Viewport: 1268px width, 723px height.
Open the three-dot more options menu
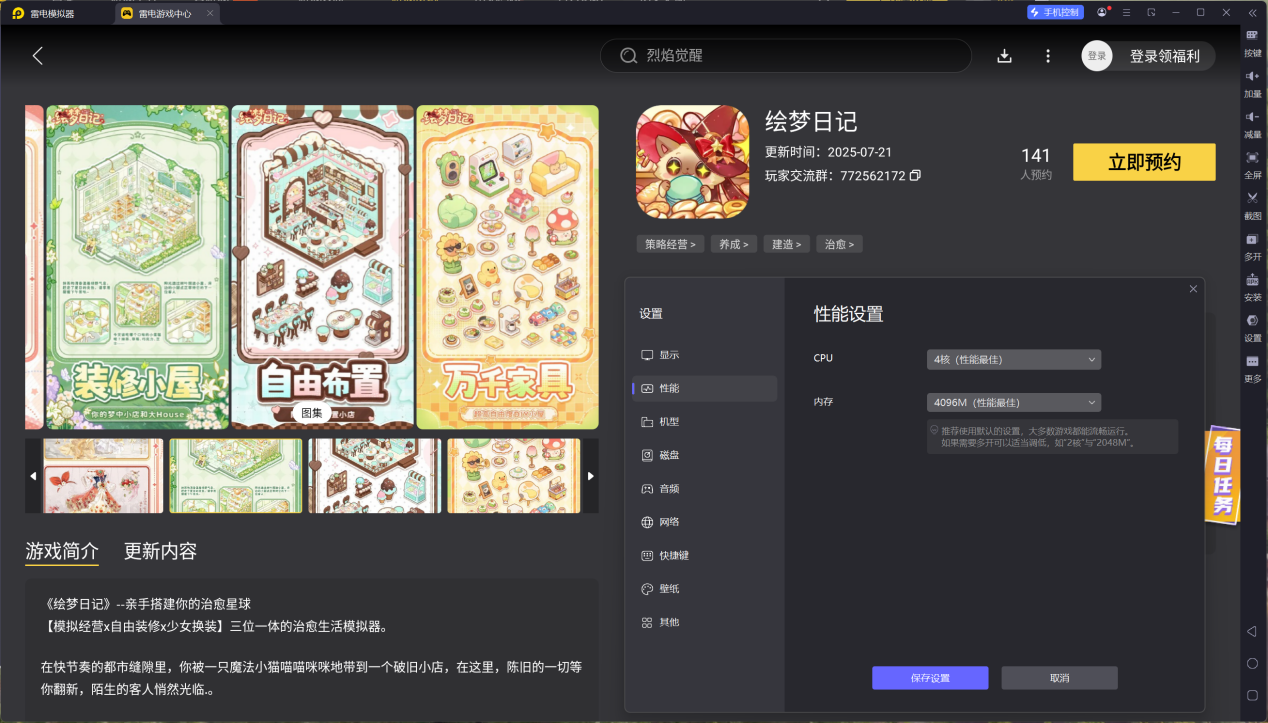point(1048,56)
